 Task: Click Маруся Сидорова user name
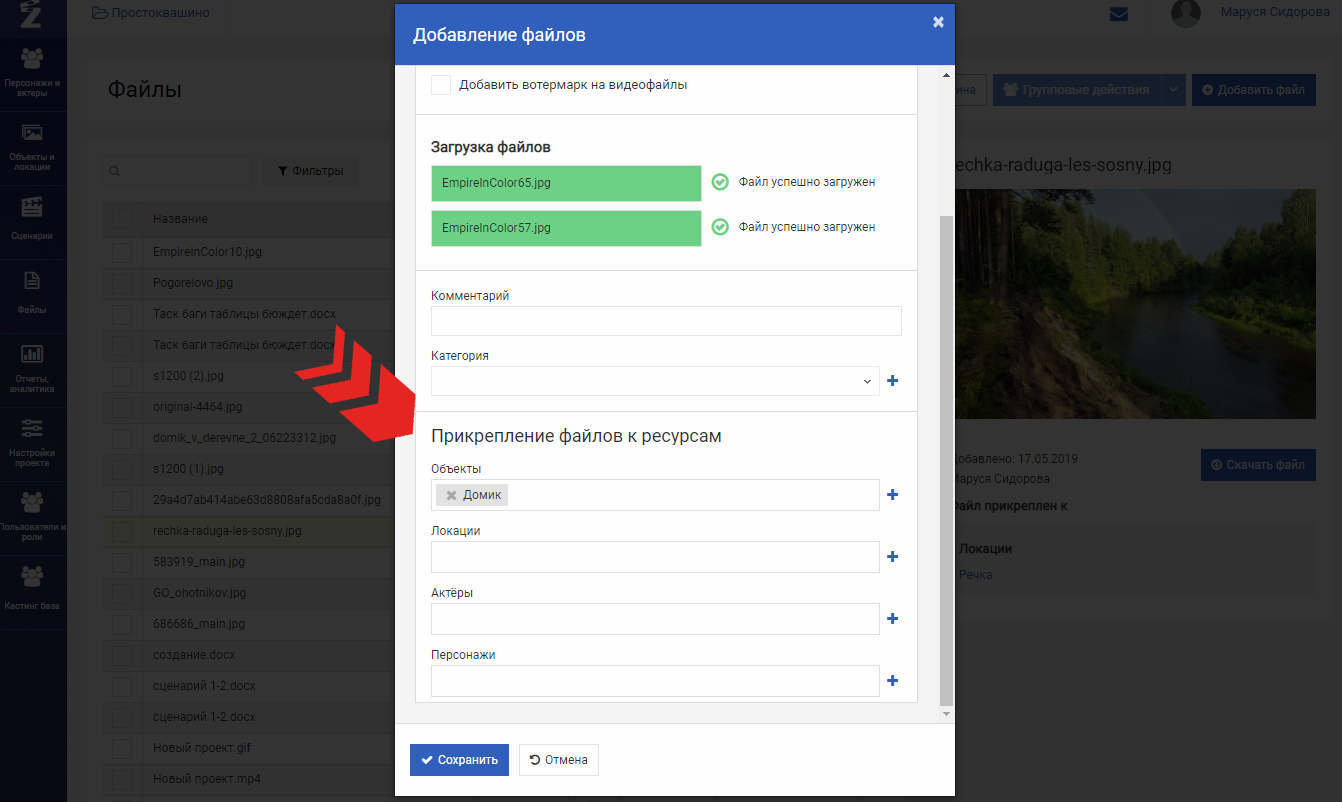1275,13
